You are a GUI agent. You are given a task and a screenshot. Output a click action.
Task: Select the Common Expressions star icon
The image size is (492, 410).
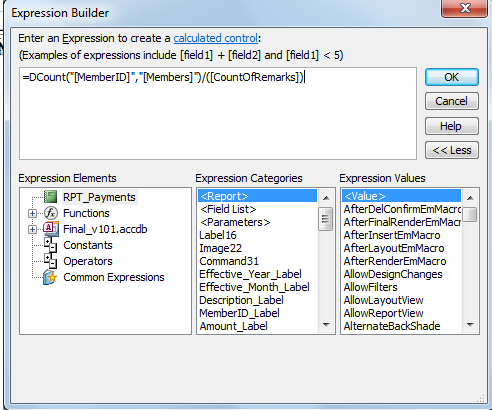[x=50, y=277]
